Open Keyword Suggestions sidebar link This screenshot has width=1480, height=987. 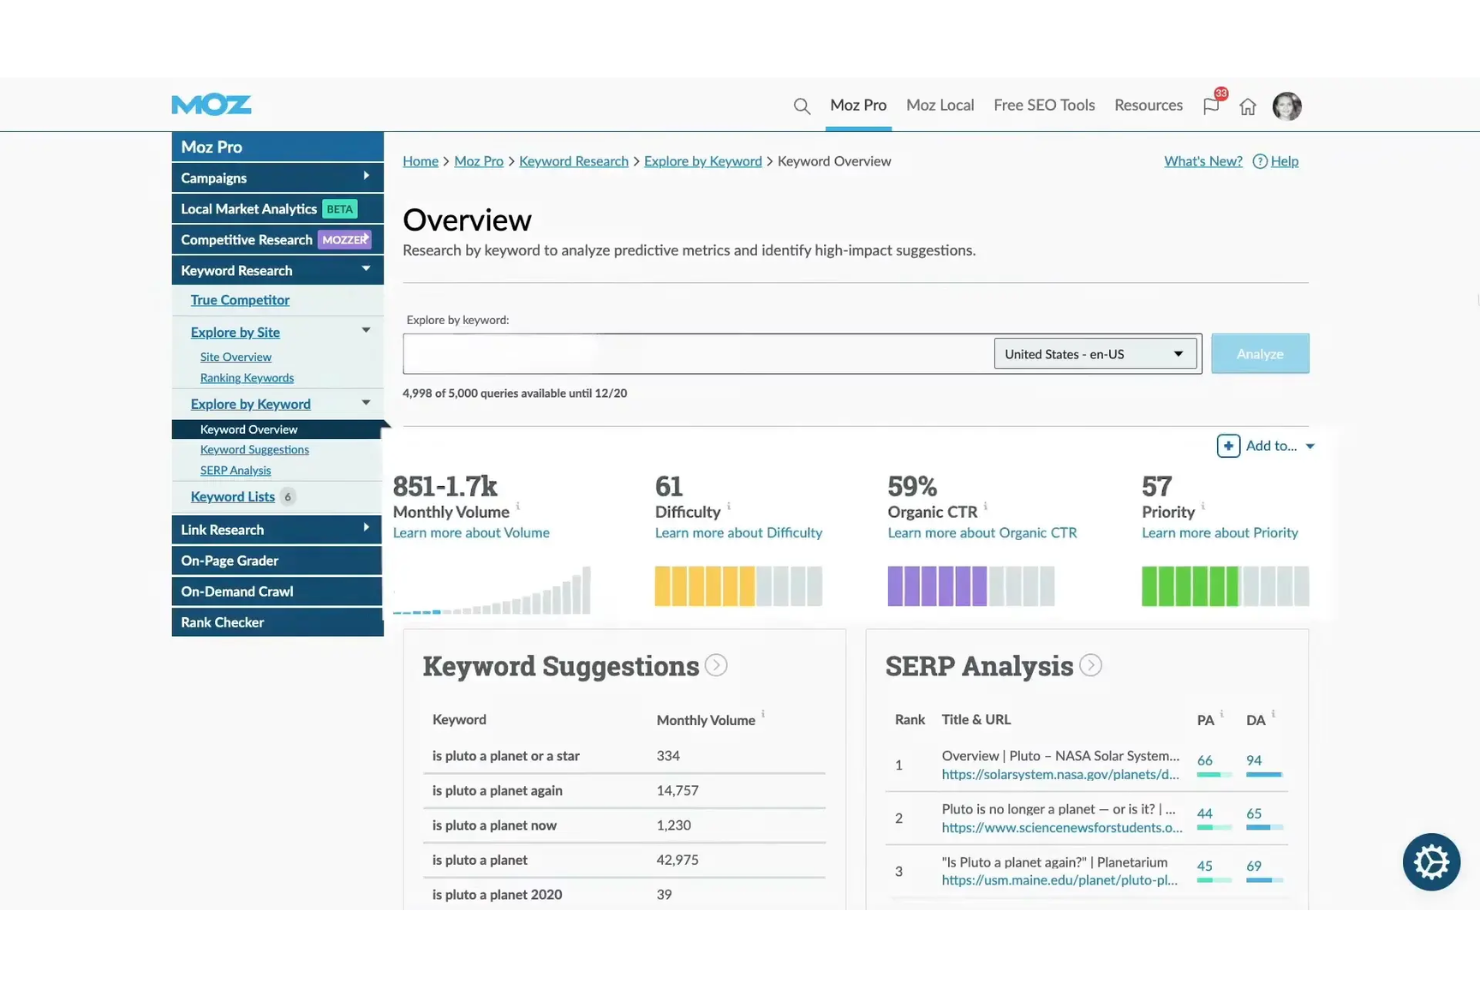(255, 450)
